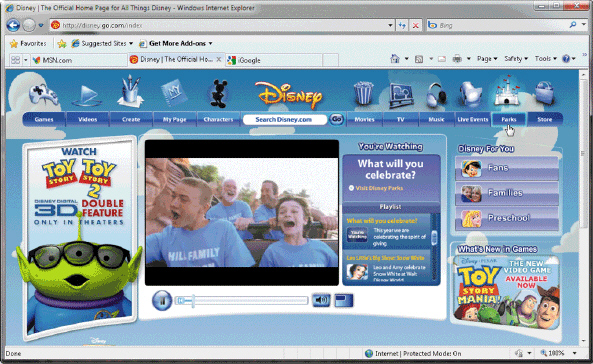The image size is (593, 364).
Task: Expand the address bar dropdown arrow
Action: (x=390, y=25)
